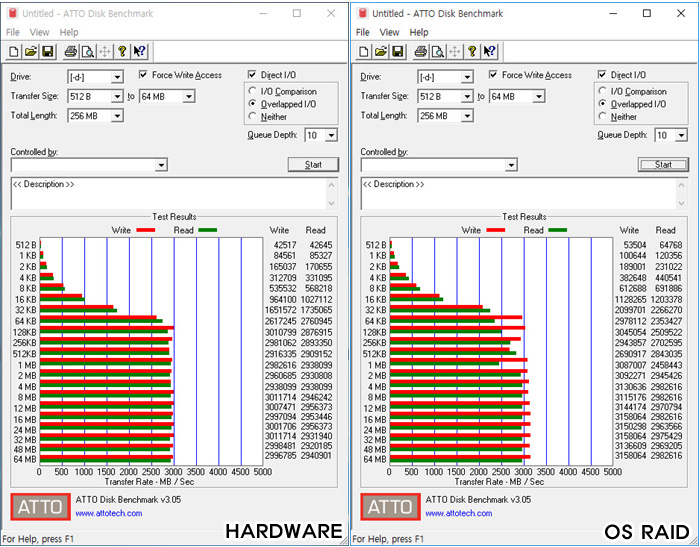Screen dimensions: 700x547
Task: Open Help menu in OS RAID window
Action: tap(419, 32)
